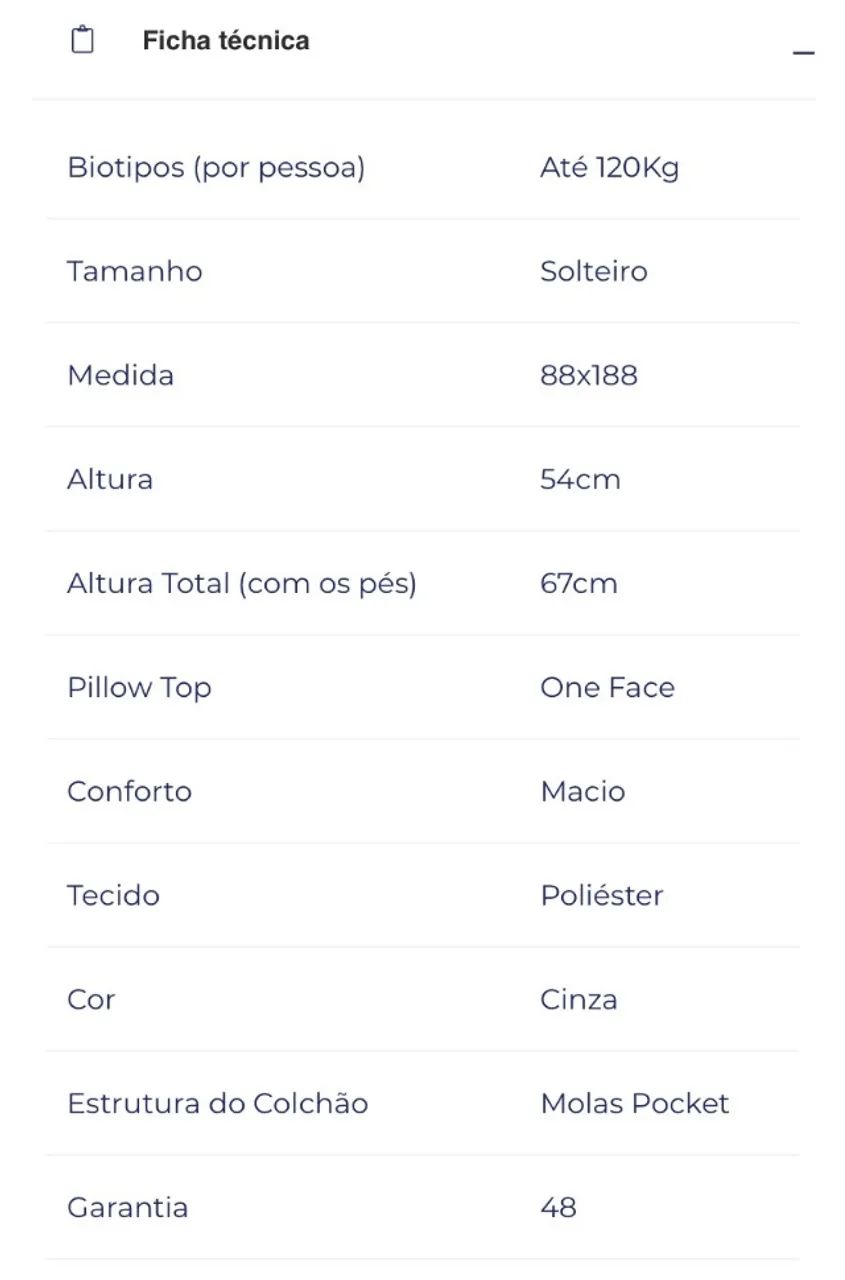Click the Medida label
This screenshot has width=845, height=1280.
tap(120, 375)
